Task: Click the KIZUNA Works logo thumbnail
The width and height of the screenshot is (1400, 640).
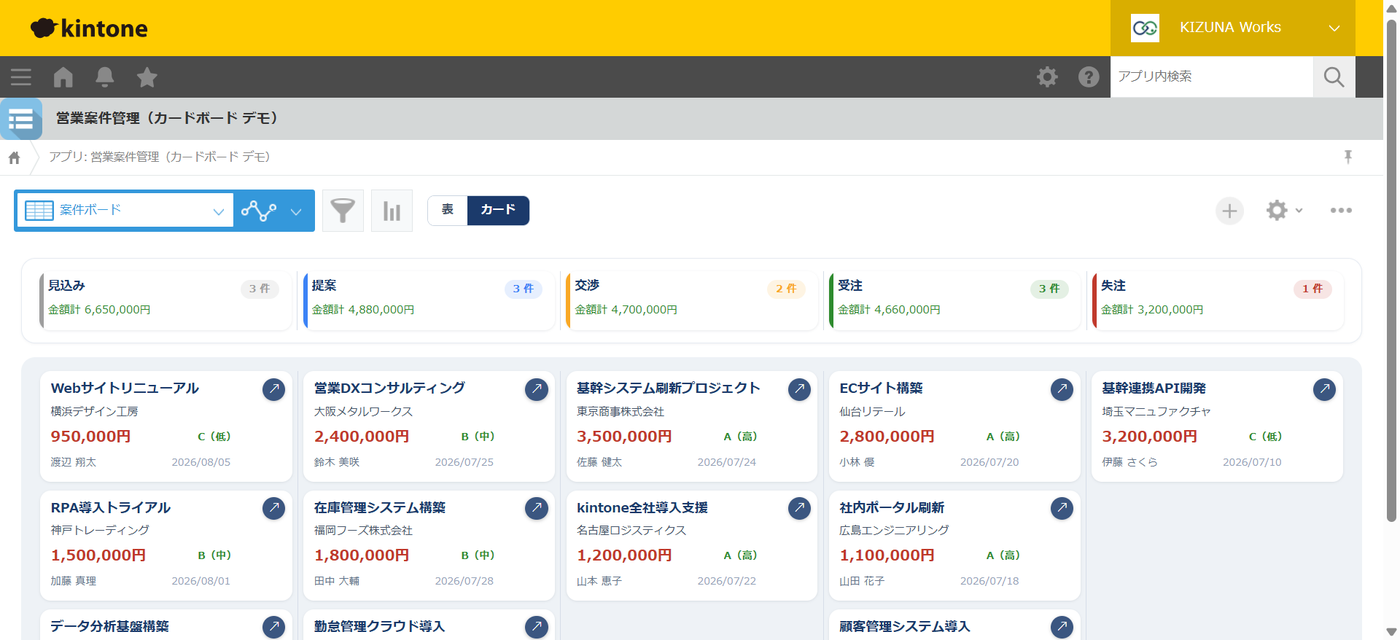Action: (x=1145, y=28)
